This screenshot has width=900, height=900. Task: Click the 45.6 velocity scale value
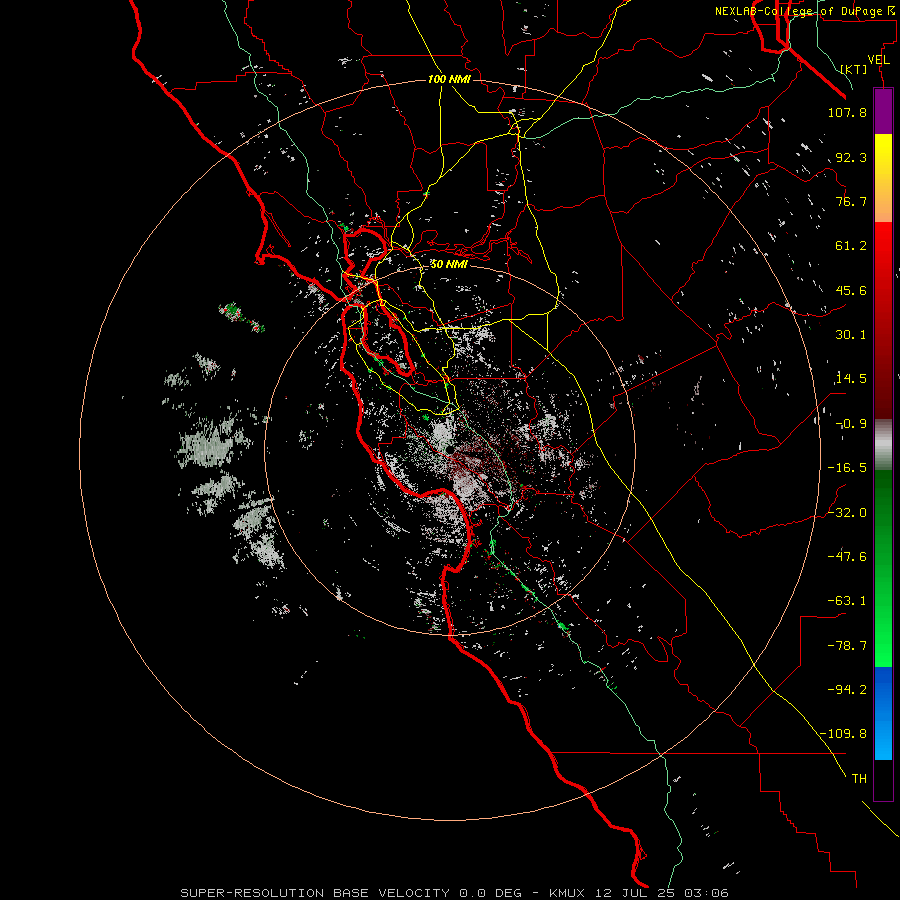[x=851, y=290]
